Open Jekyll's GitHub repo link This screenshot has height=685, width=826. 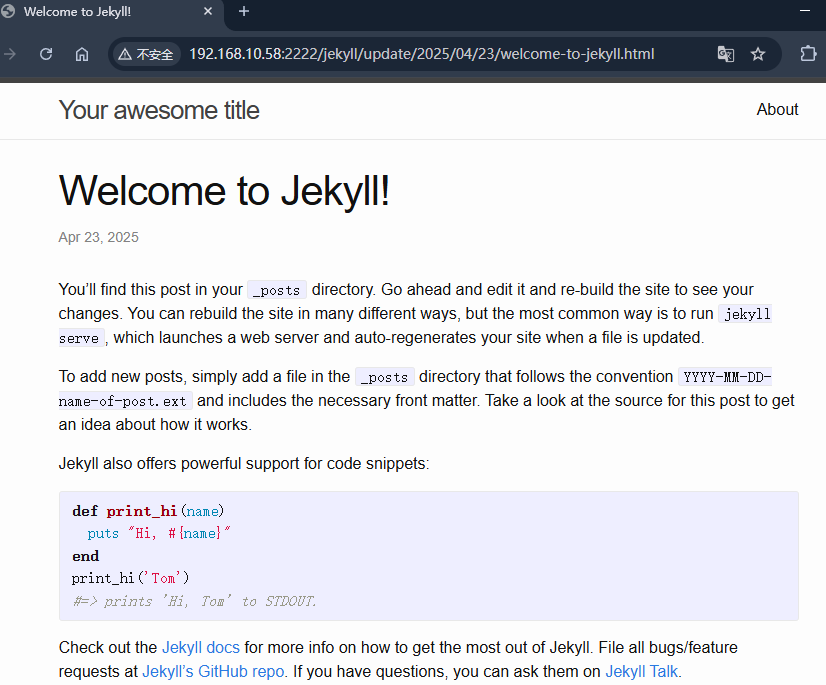tap(214, 671)
